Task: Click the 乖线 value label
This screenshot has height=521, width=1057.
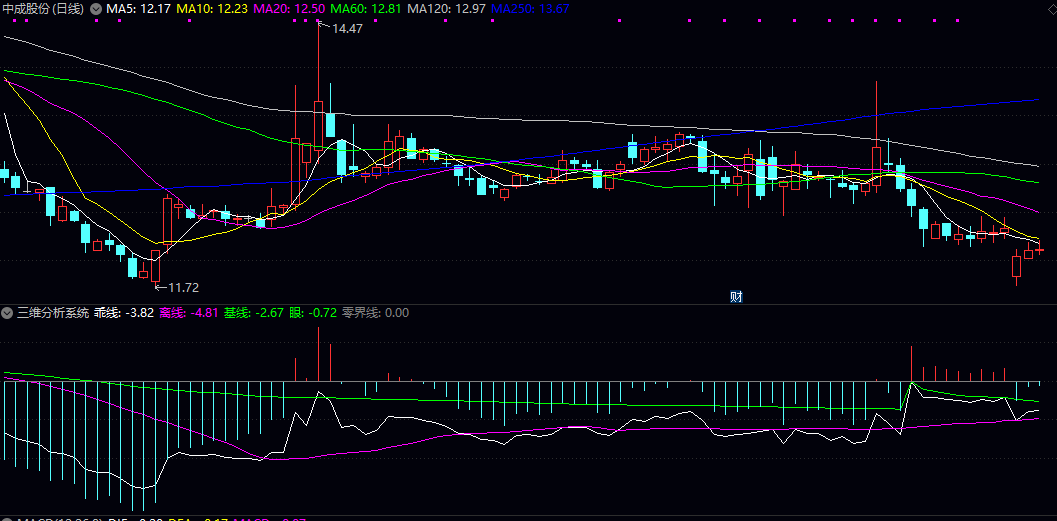Action: point(124,313)
